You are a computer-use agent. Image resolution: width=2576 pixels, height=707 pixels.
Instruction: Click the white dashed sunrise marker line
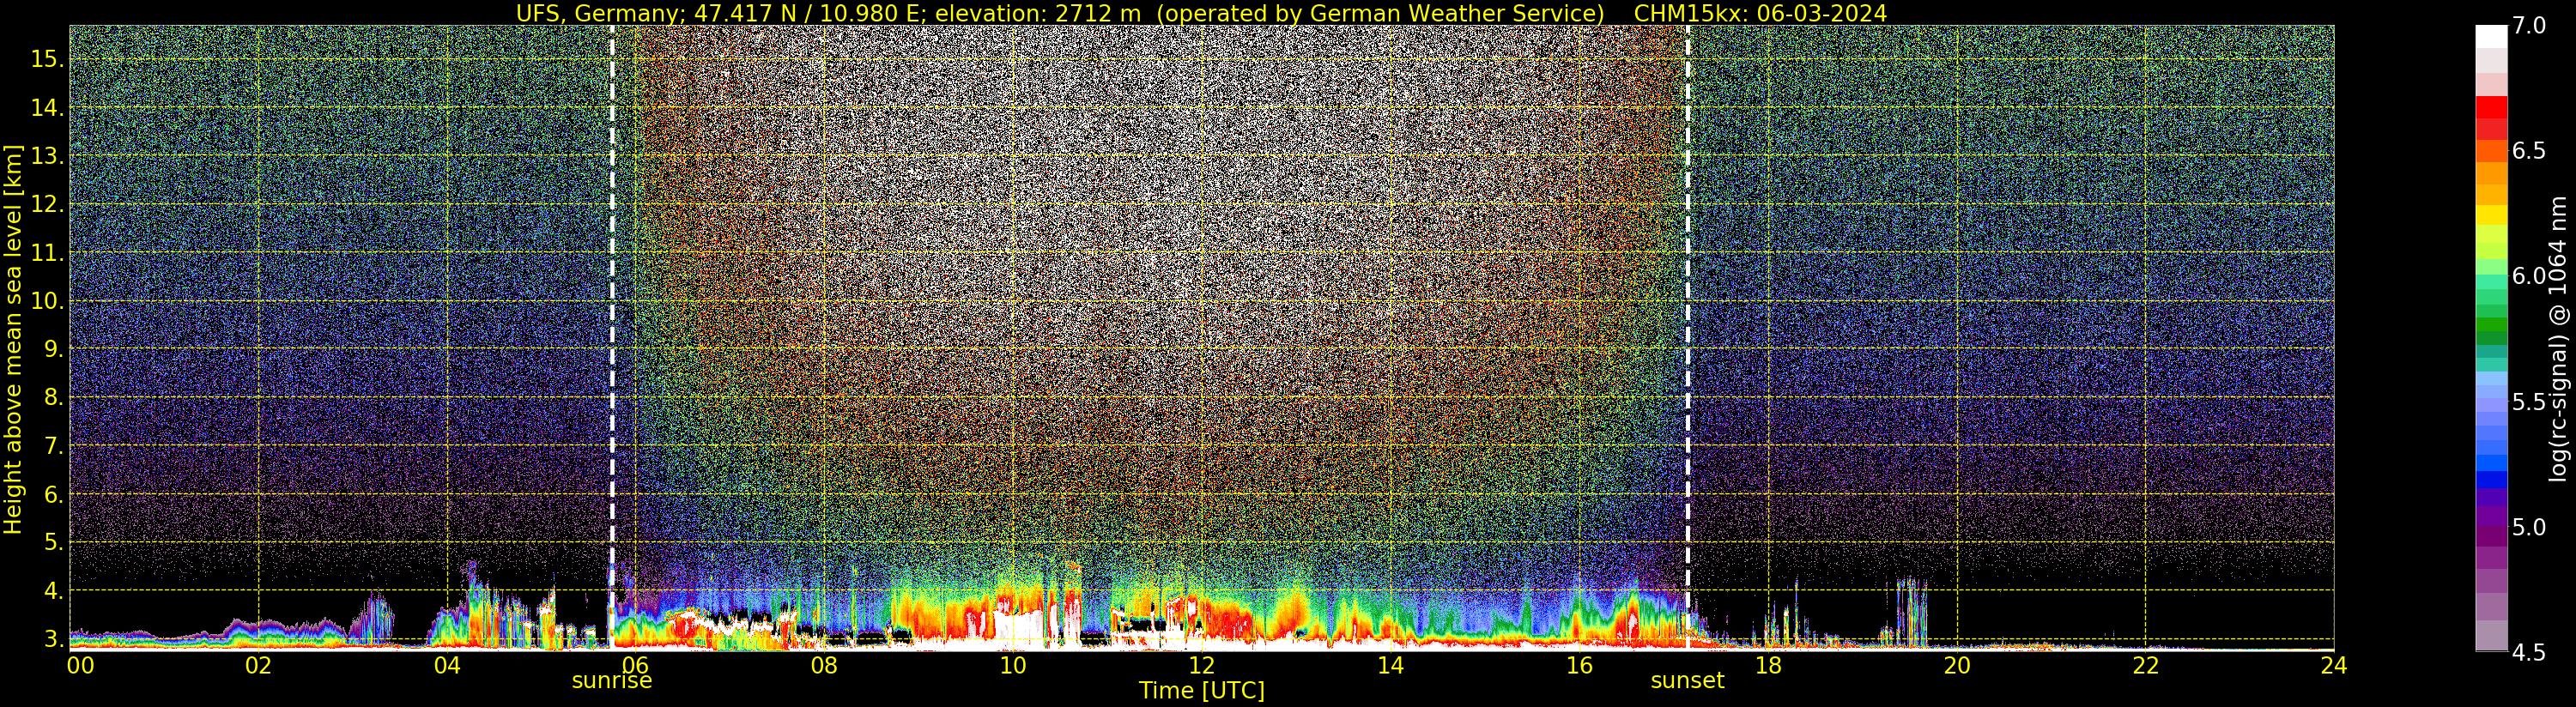[612, 338]
